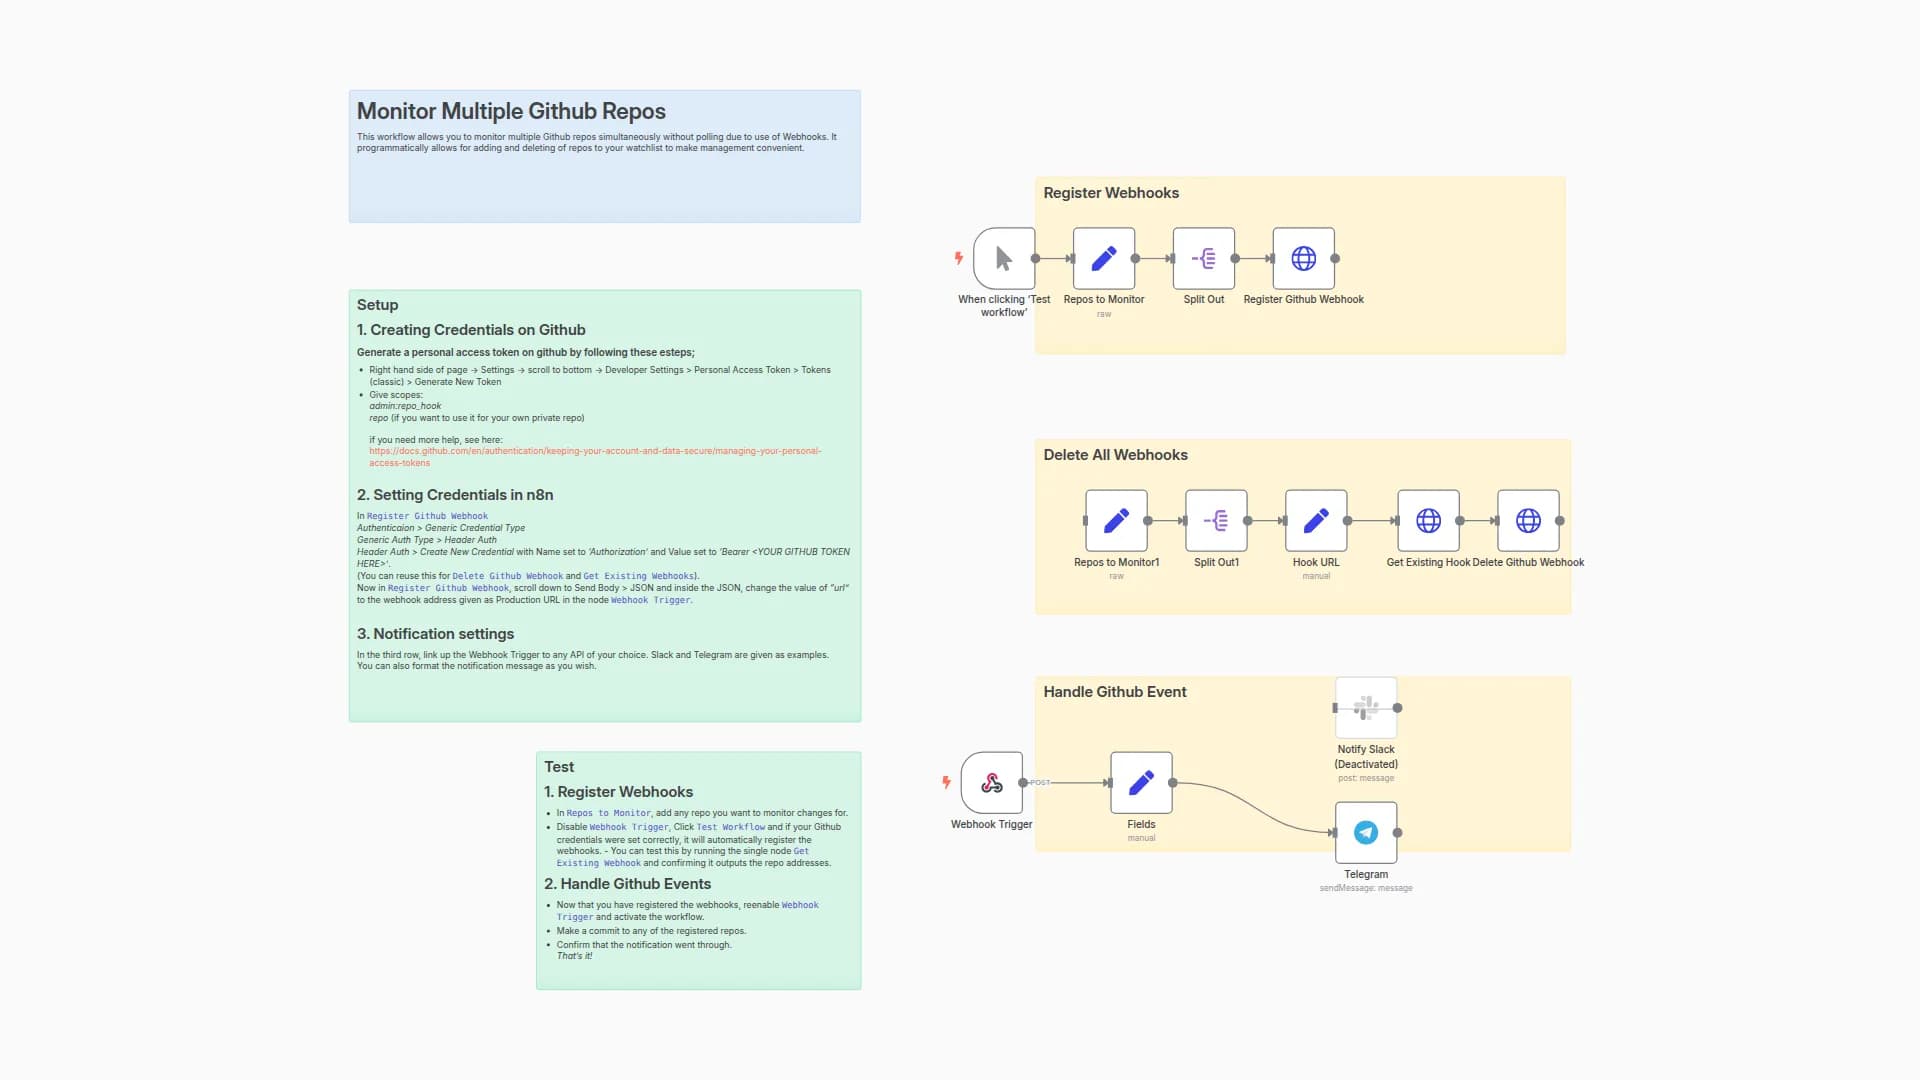Open the Split Out1 node
Viewport: 1920px width, 1080px height.
(x=1217, y=520)
